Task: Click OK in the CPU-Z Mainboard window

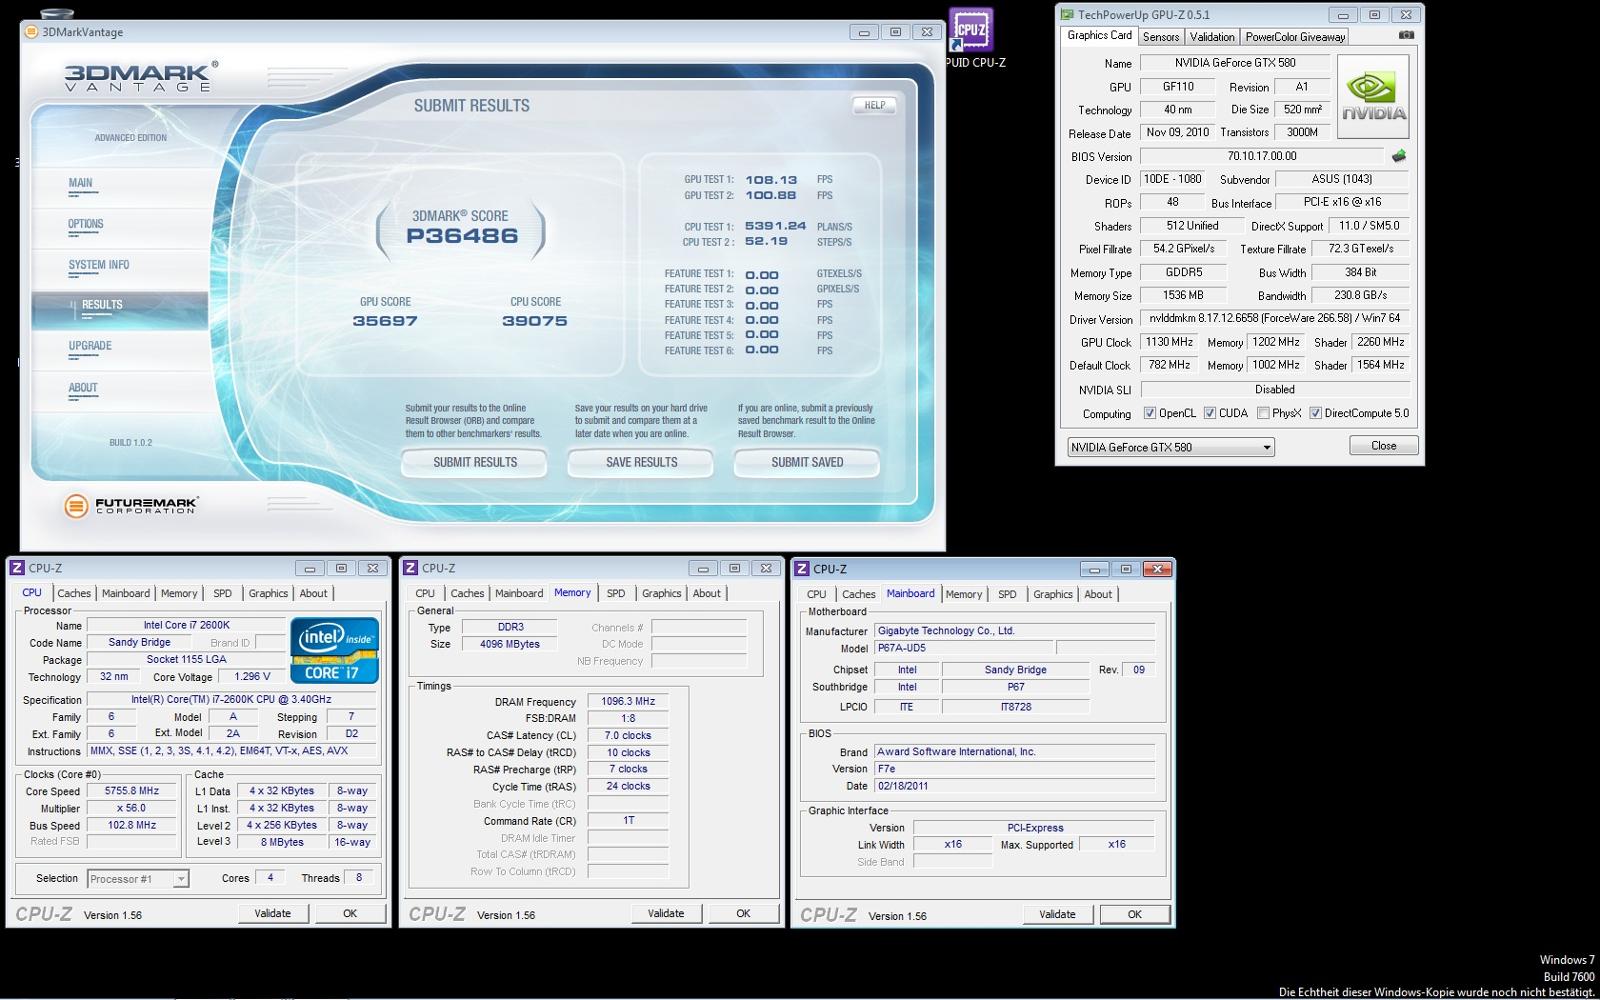Action: click(1135, 914)
